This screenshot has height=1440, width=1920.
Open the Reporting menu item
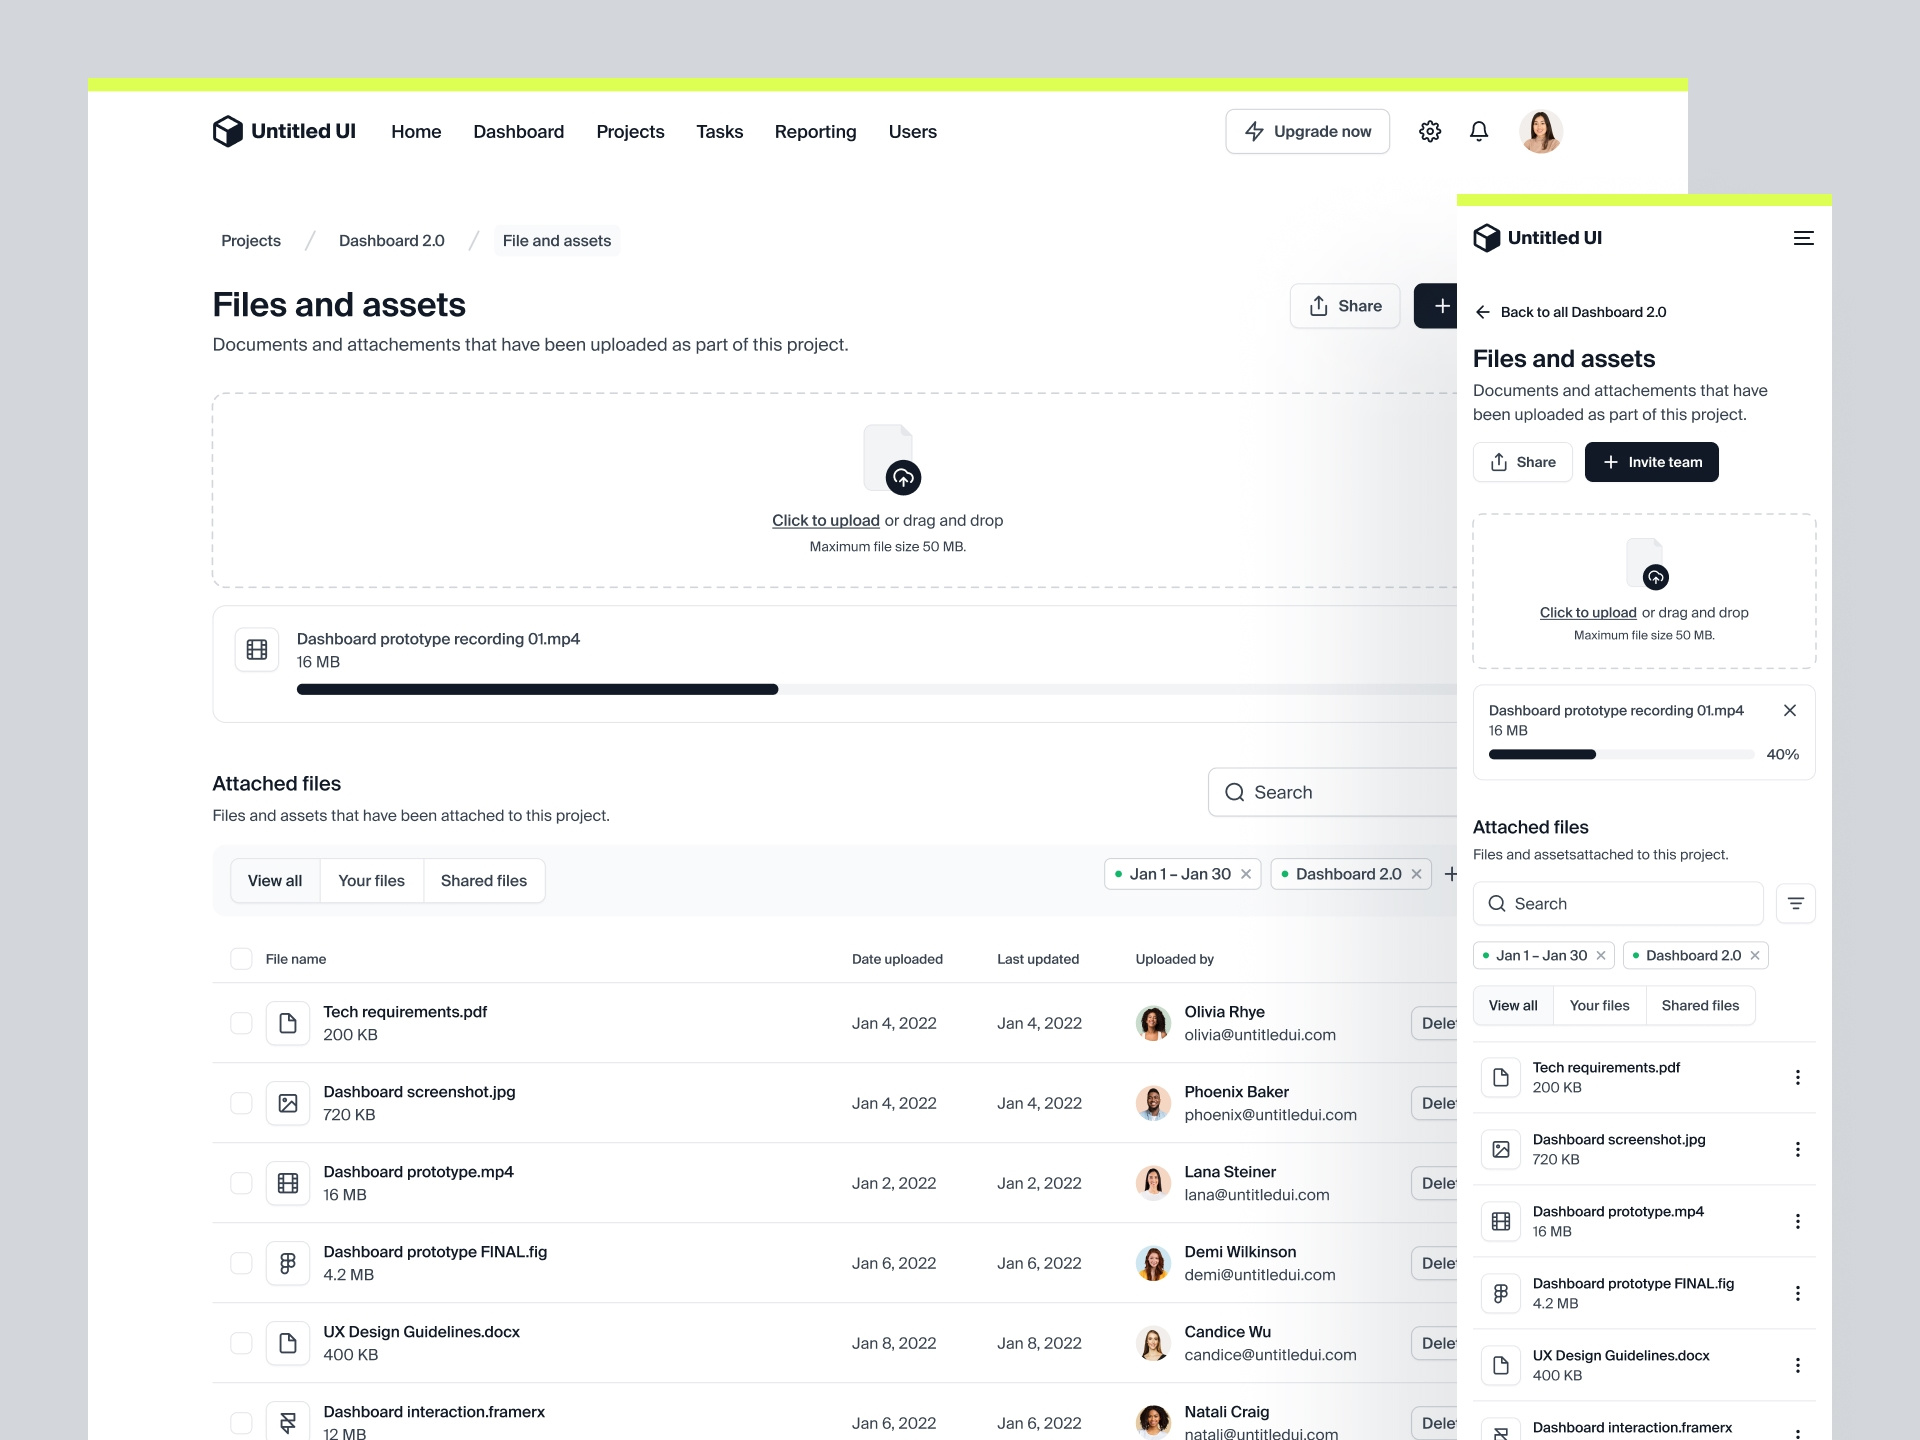(x=815, y=131)
